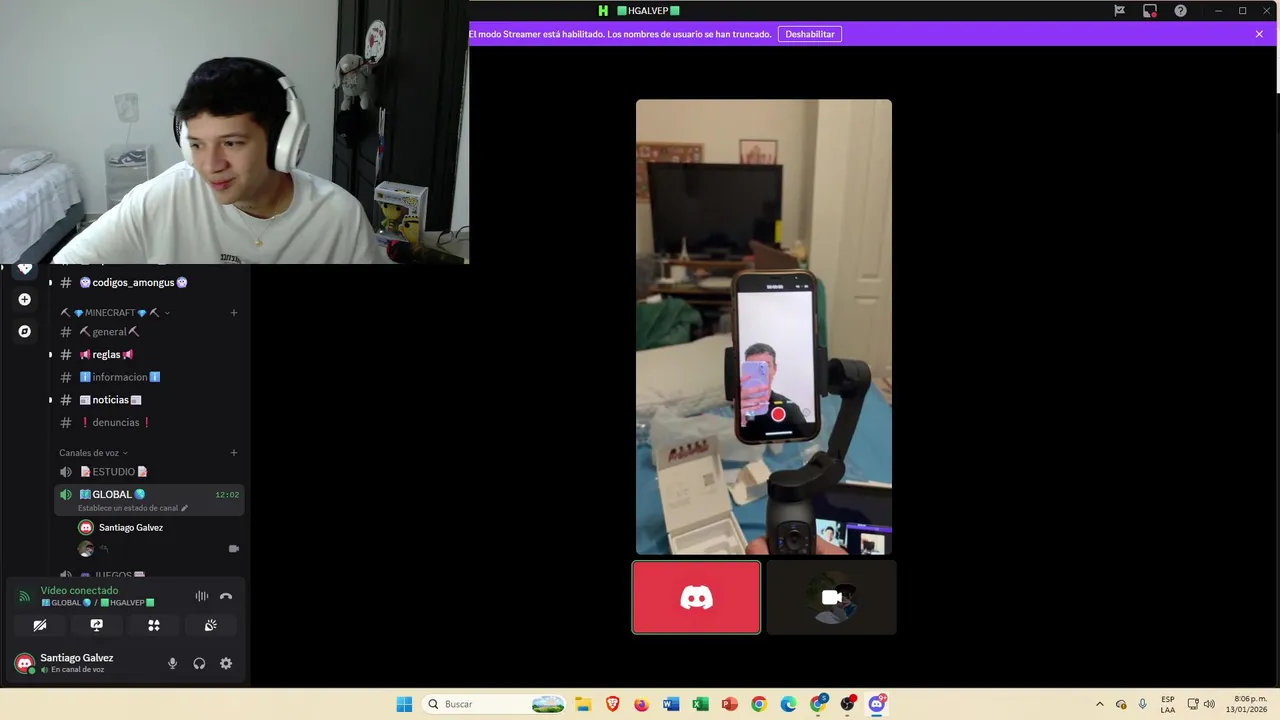Open Firefox from the taskbar
1280x720 pixels.
tap(641, 704)
